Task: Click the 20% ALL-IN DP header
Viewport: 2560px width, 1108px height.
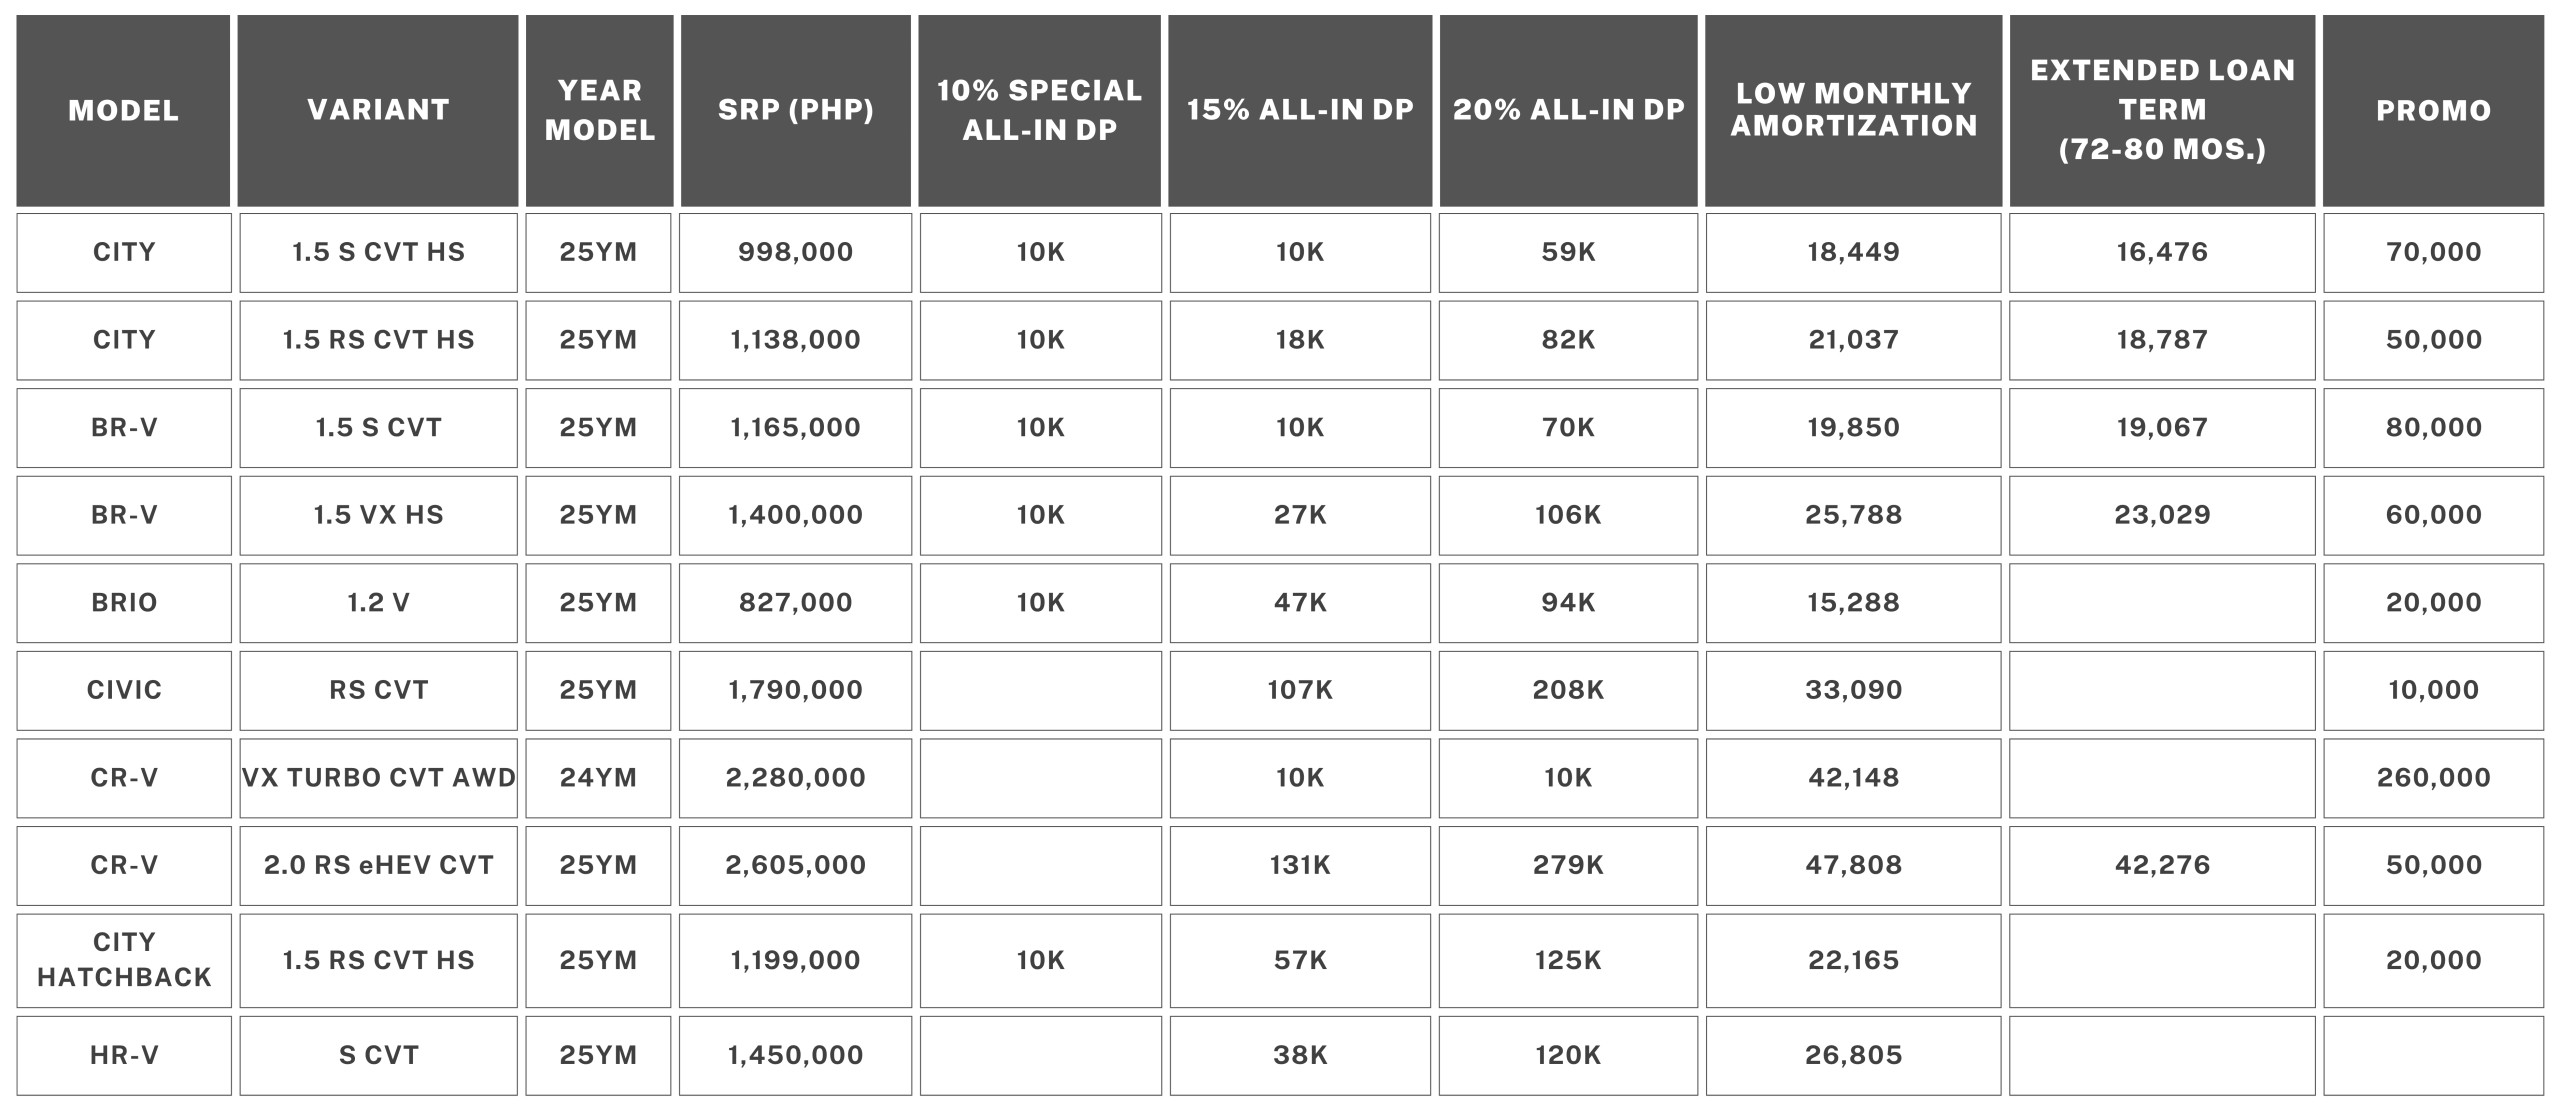Action: click(x=1568, y=110)
